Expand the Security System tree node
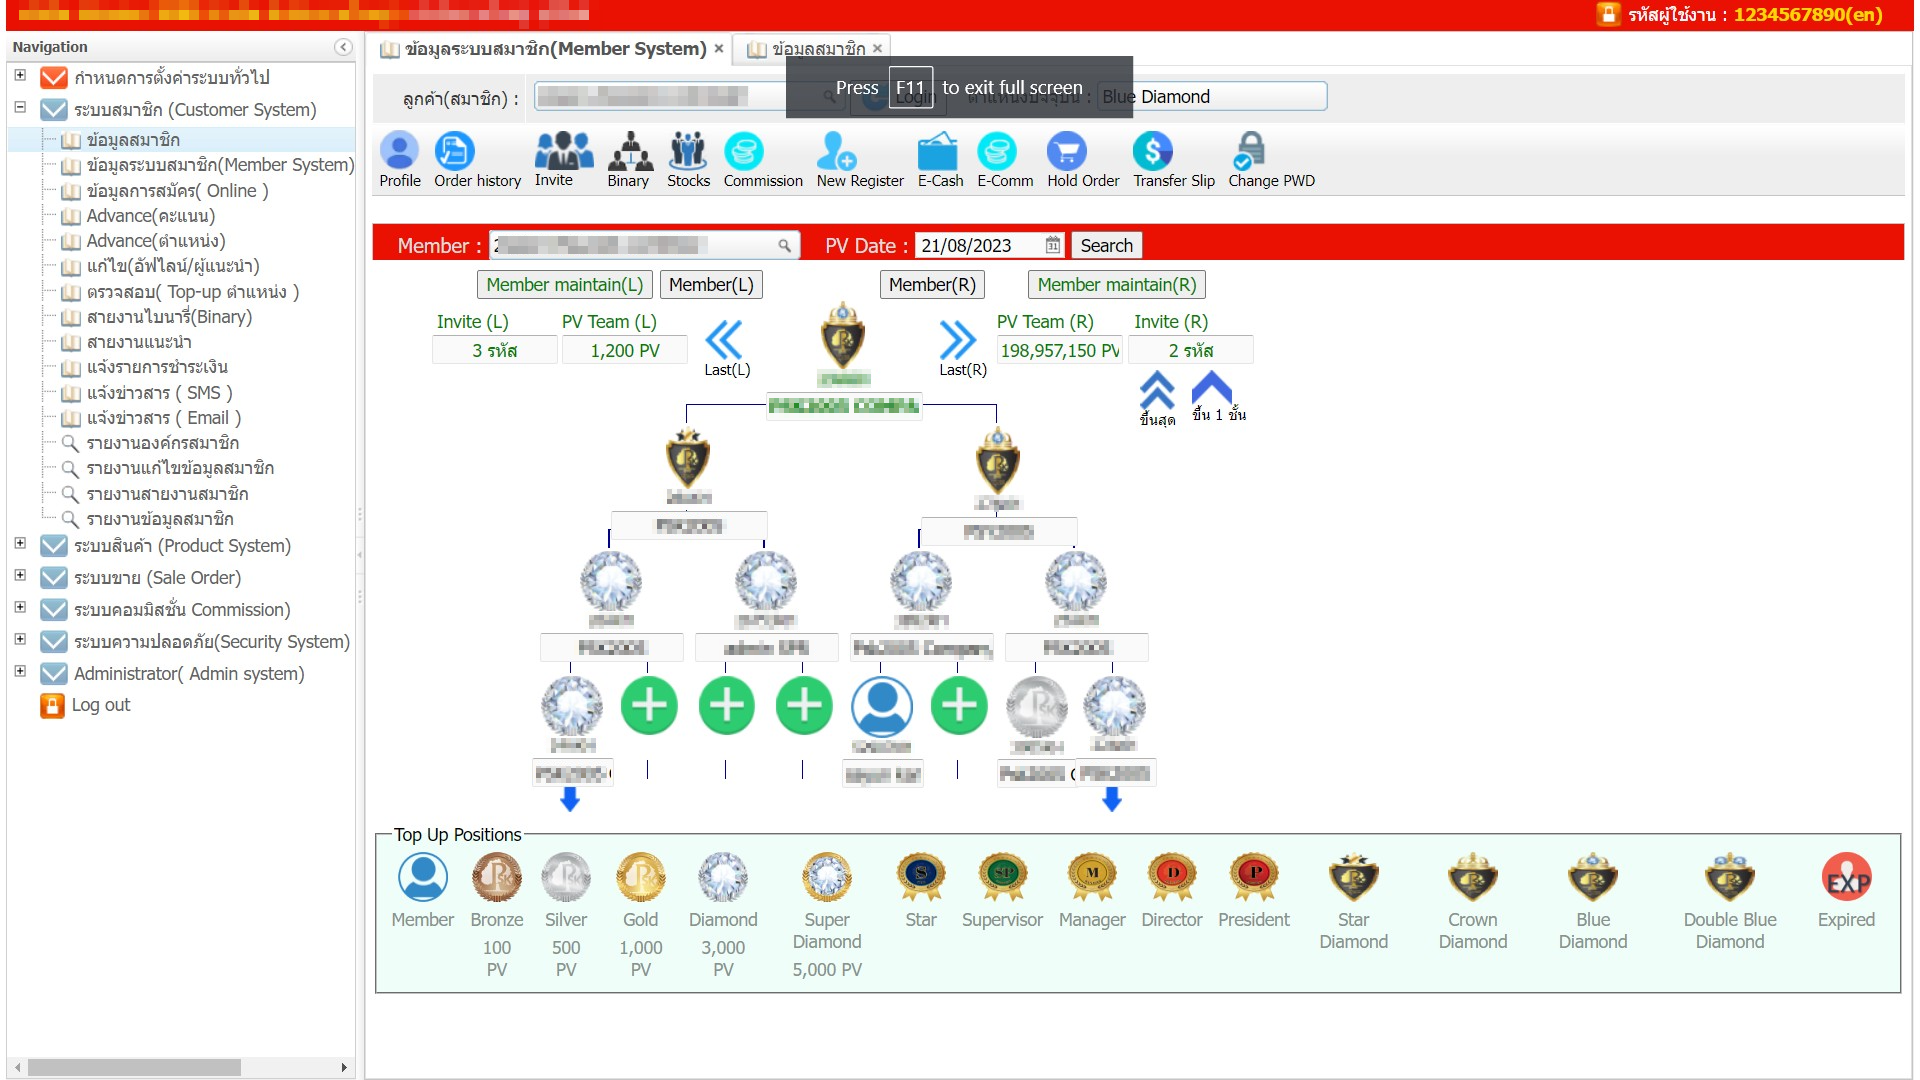Viewport: 1920px width, 1080px height. 20,640
